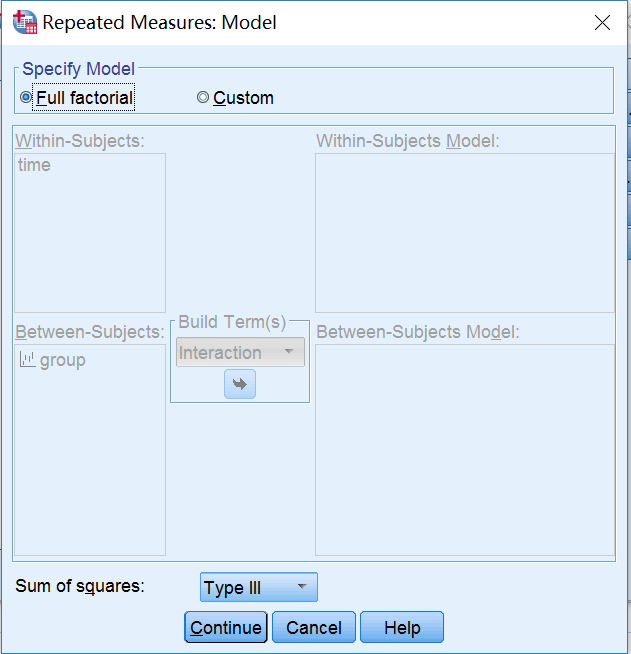This screenshot has height=654, width=631.
Task: Click the SPSS dialog icon in title bar
Action: (x=25, y=22)
